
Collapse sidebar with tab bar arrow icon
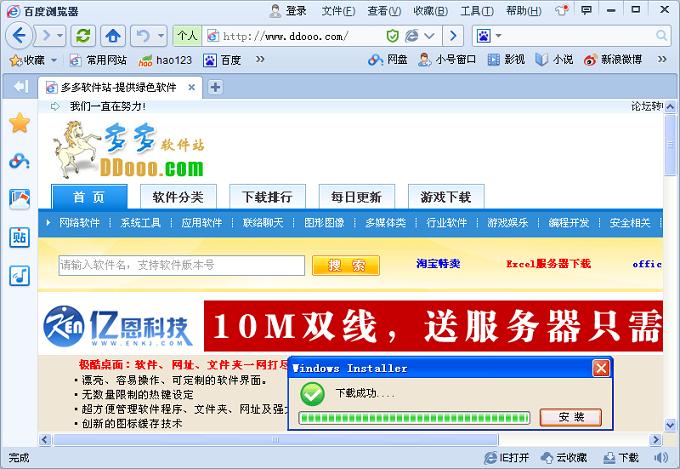tap(20, 87)
